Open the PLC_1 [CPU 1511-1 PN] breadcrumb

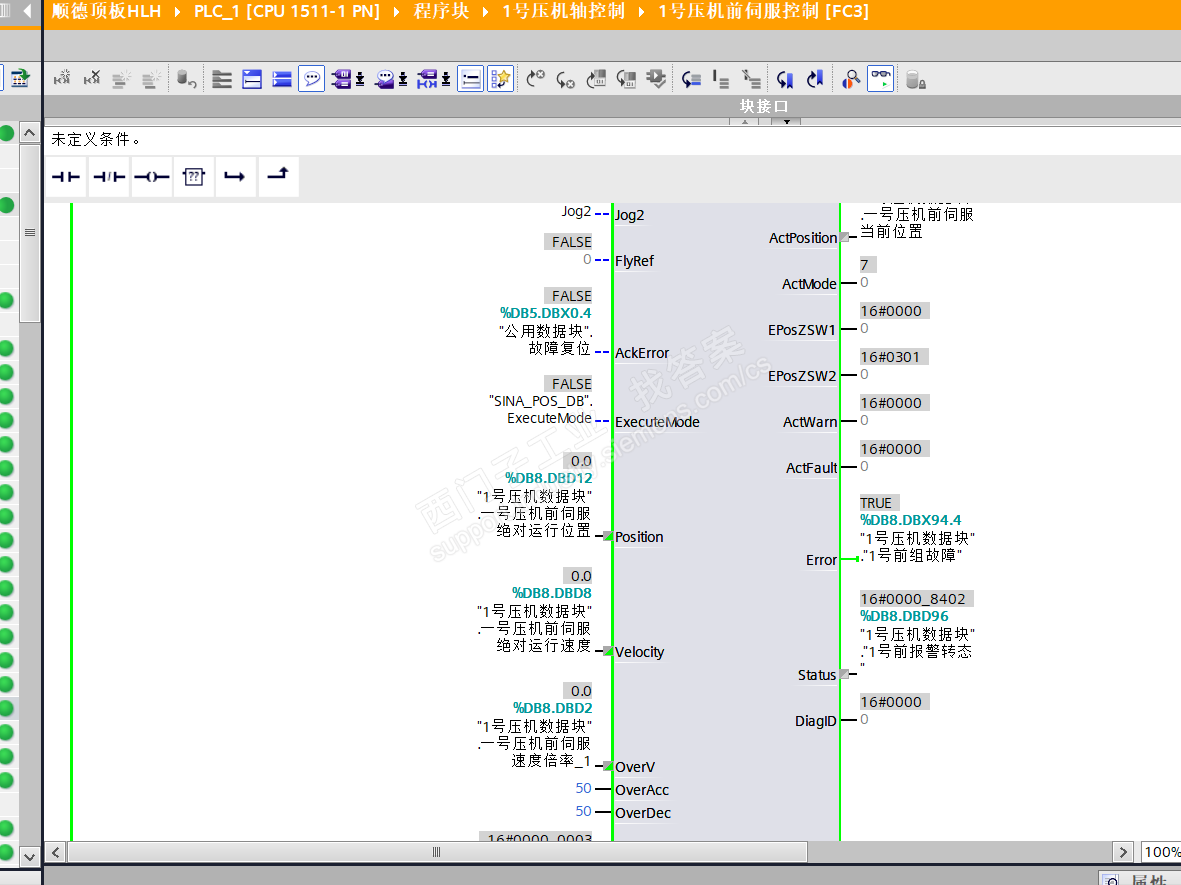tap(287, 11)
